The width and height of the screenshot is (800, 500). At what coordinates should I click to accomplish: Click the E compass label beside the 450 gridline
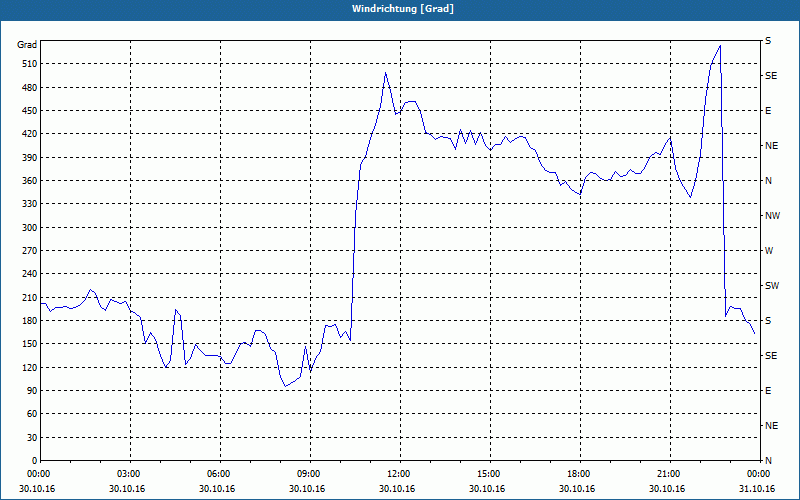tap(768, 111)
